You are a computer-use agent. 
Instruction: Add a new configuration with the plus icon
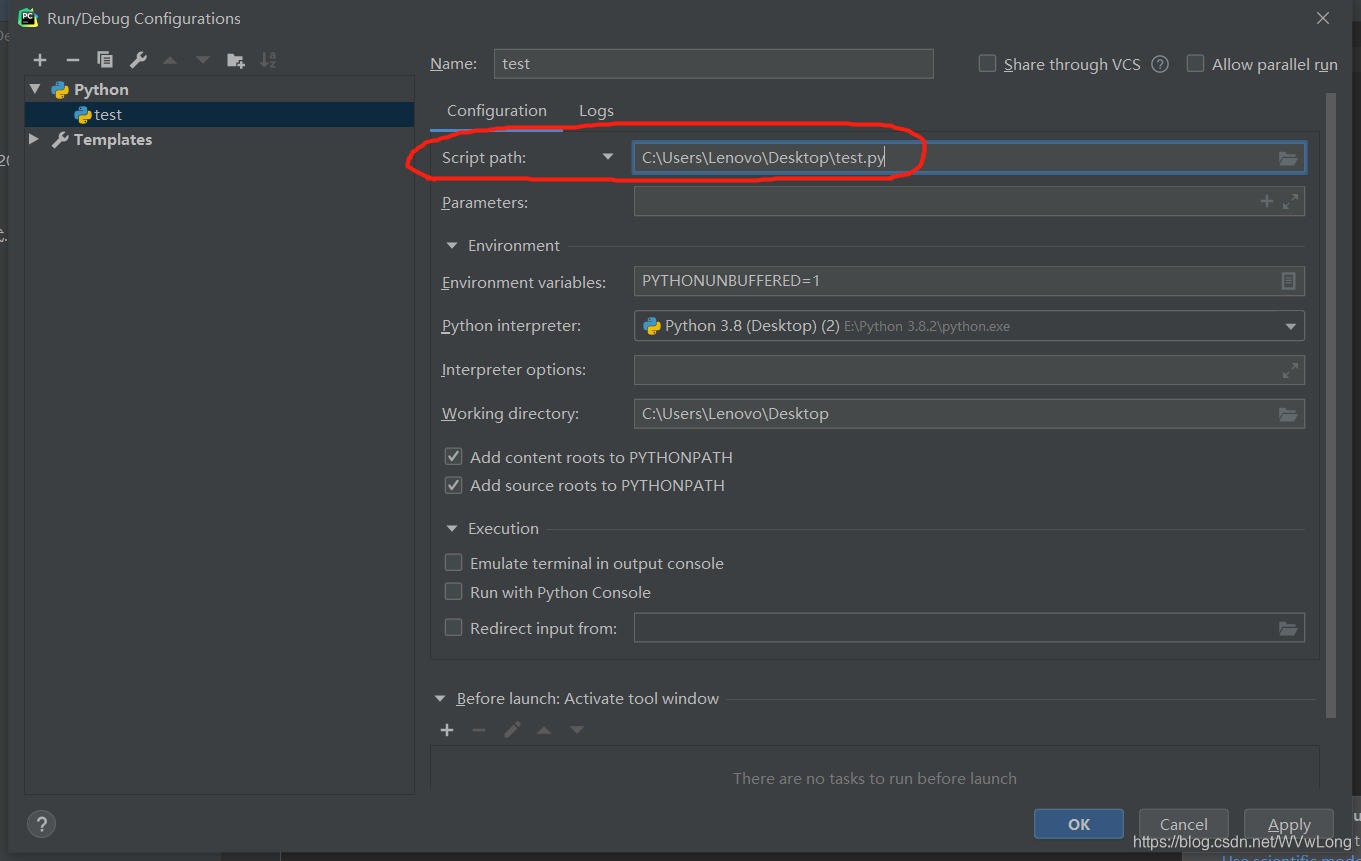tap(40, 61)
